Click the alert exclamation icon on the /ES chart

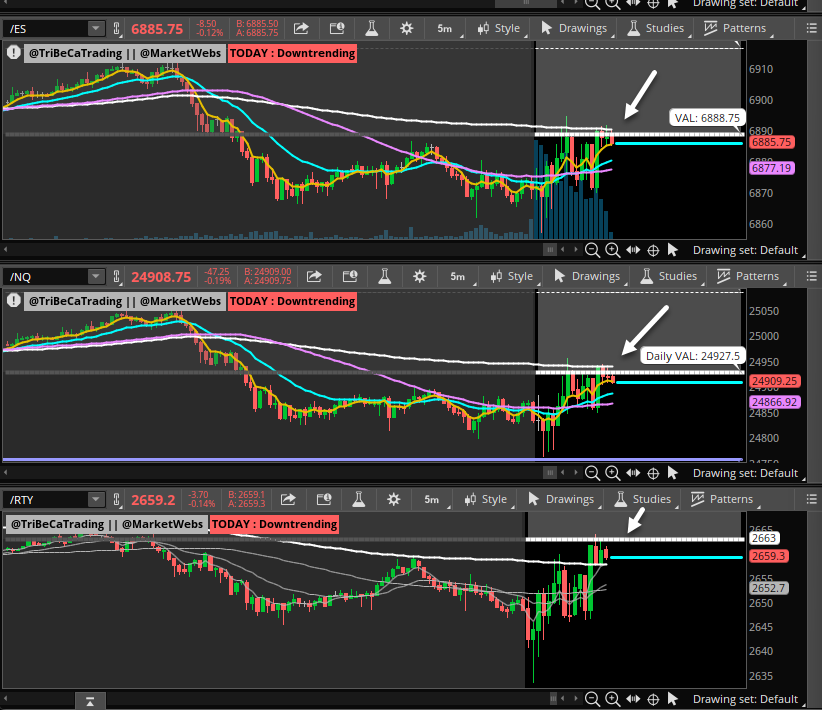click(x=14, y=52)
